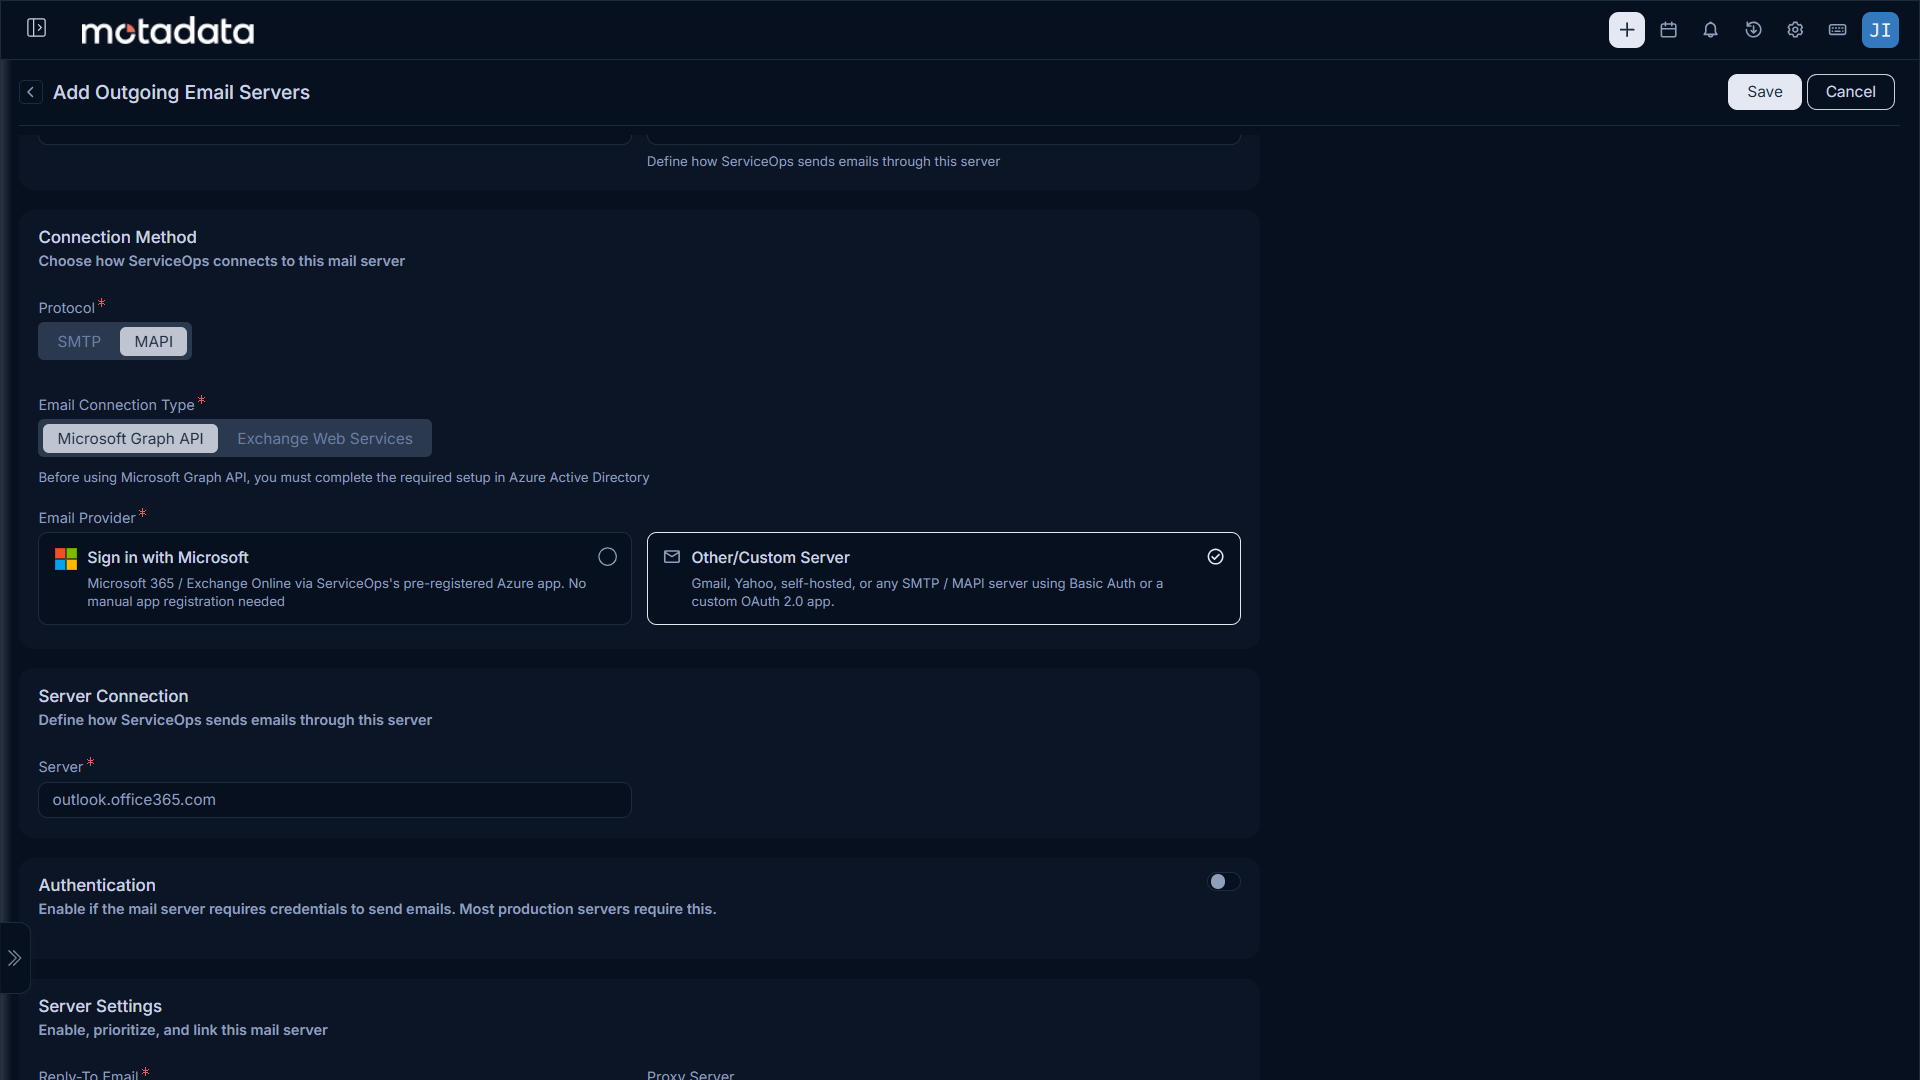The width and height of the screenshot is (1920, 1080).
Task: Select the MAPI protocol
Action: 153,342
